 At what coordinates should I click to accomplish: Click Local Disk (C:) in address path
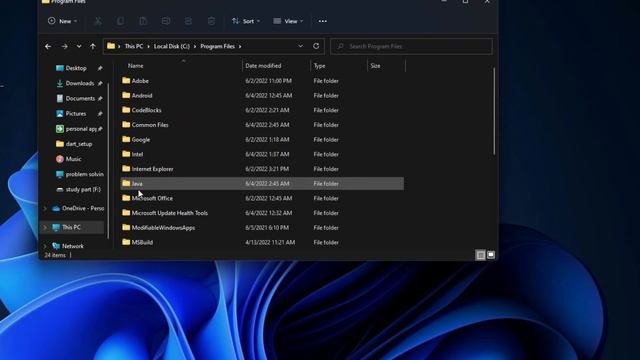tap(171, 47)
